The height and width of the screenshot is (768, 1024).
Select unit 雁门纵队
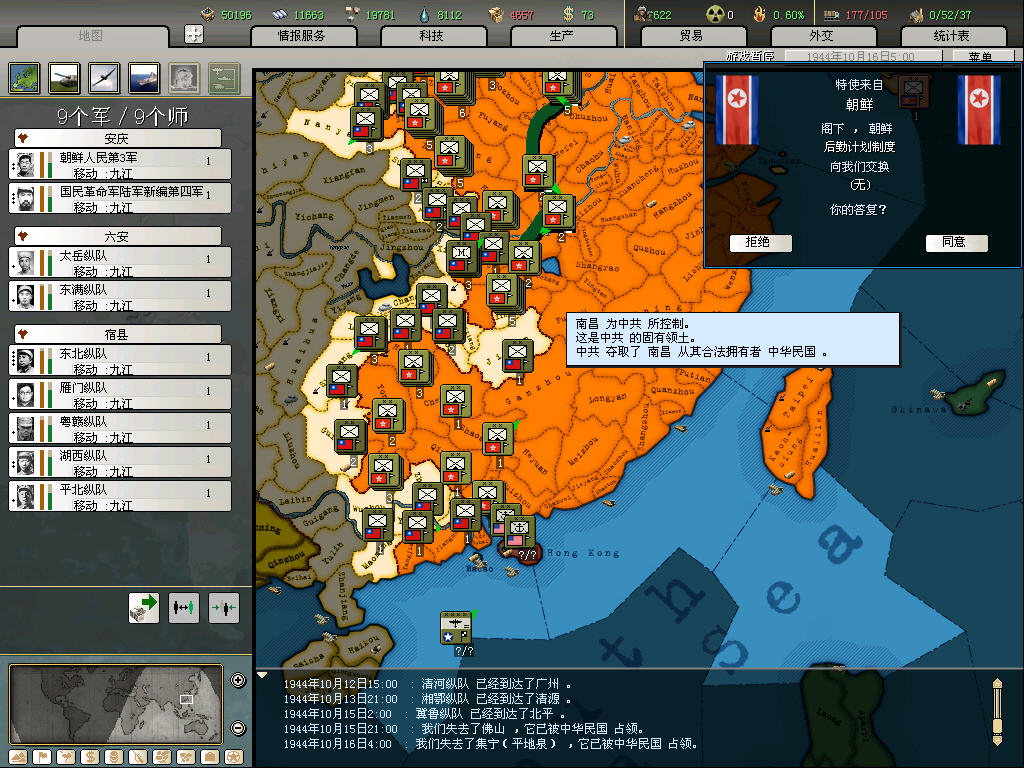[120, 394]
